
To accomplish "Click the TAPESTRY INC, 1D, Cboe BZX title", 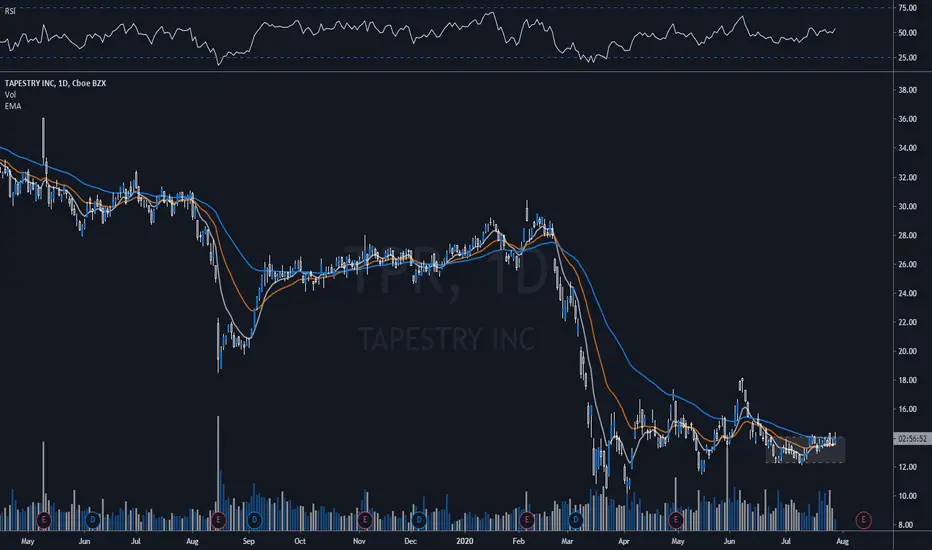I will click(x=55, y=83).
